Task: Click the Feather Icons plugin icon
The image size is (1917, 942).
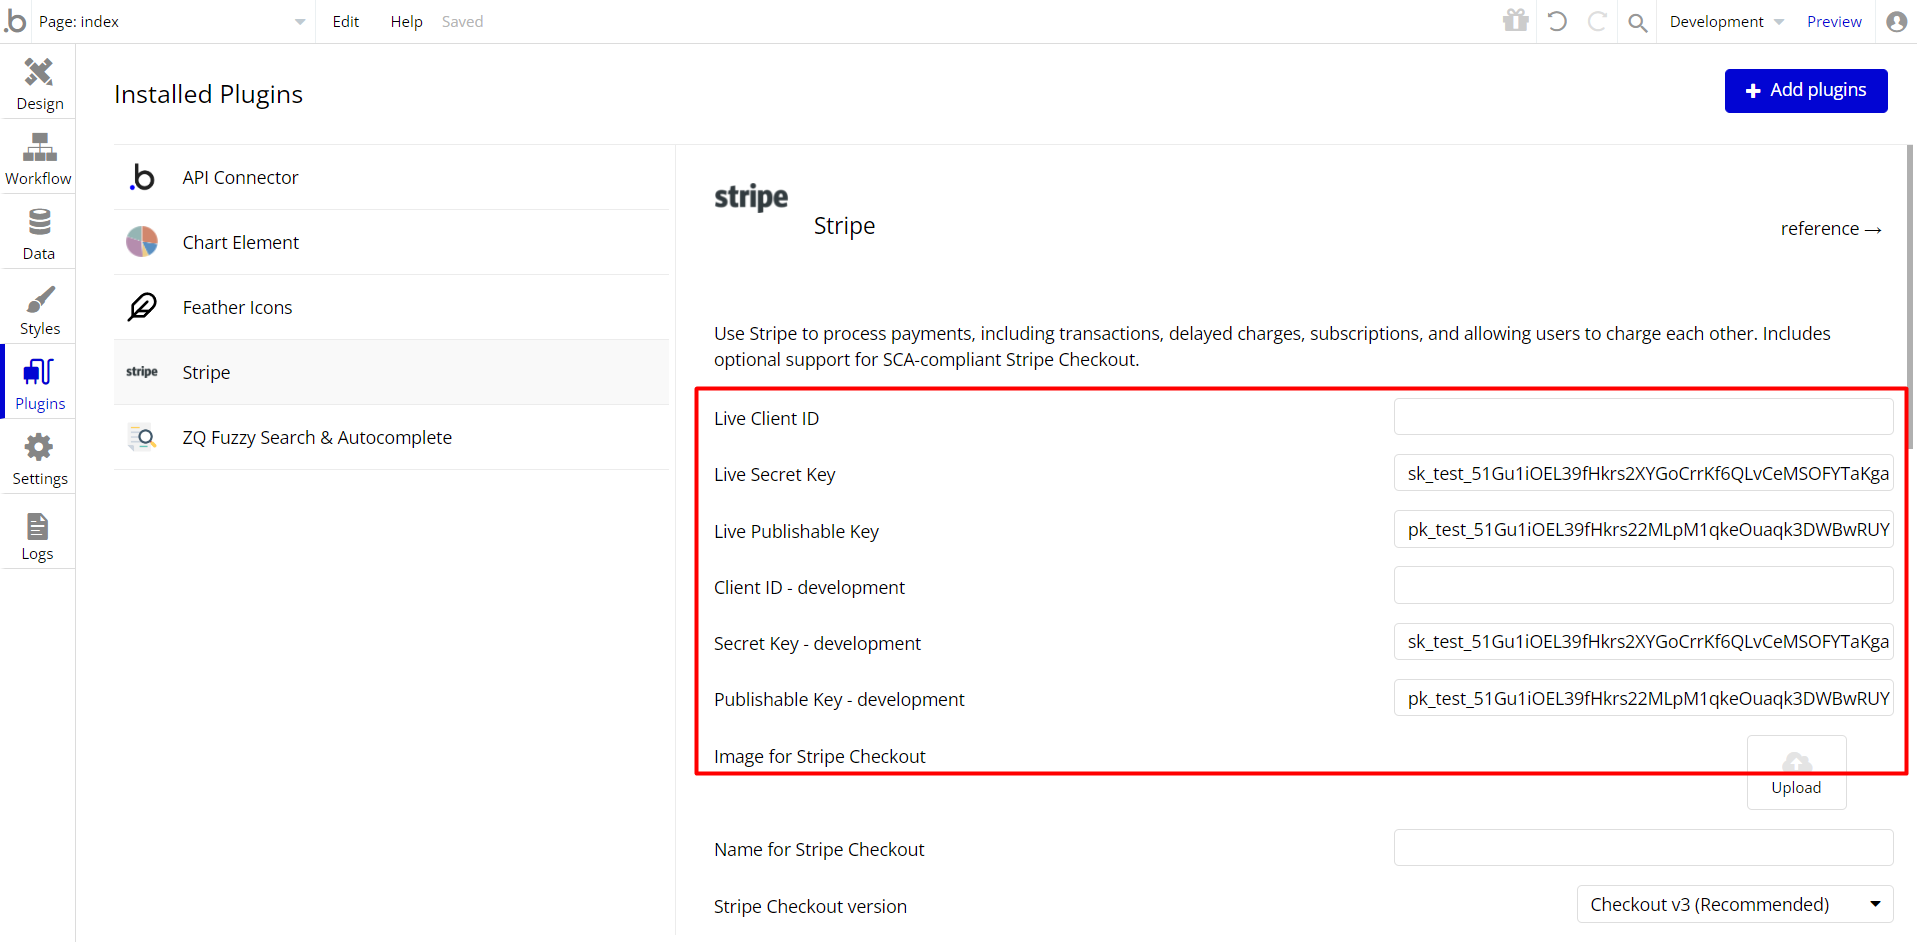Action: coord(142,307)
